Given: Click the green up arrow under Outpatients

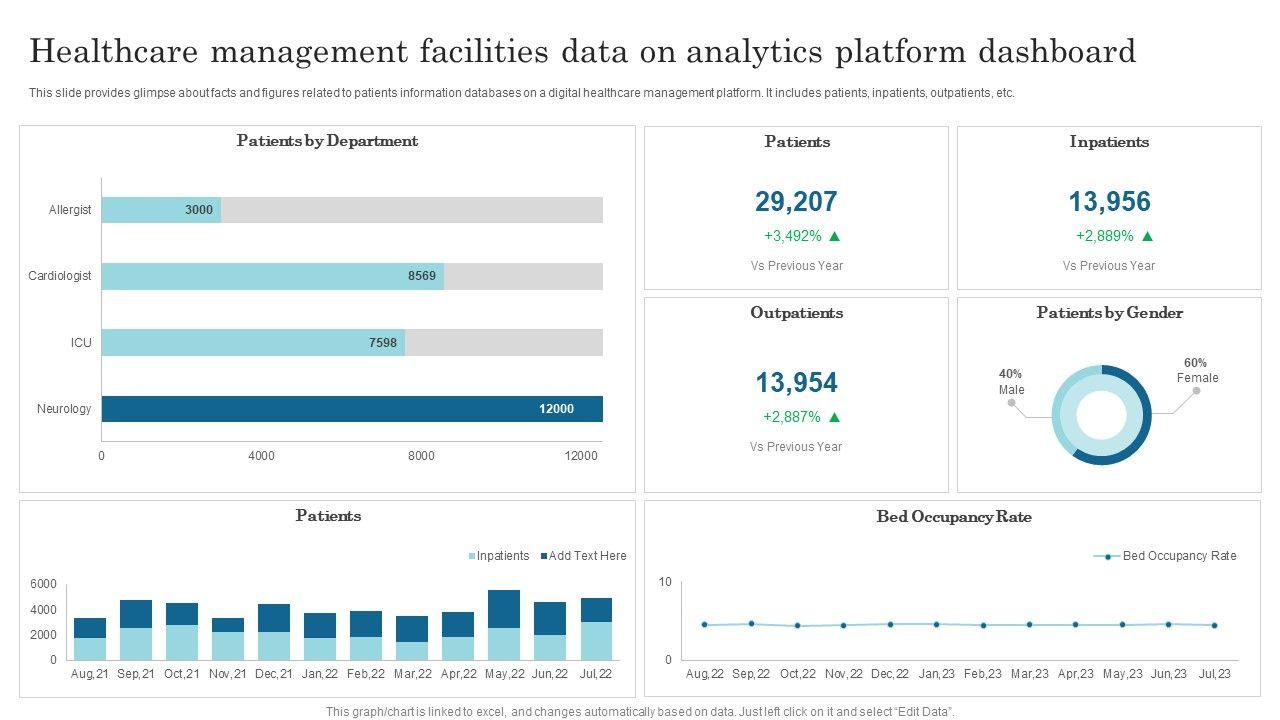Looking at the screenshot, I should (835, 418).
